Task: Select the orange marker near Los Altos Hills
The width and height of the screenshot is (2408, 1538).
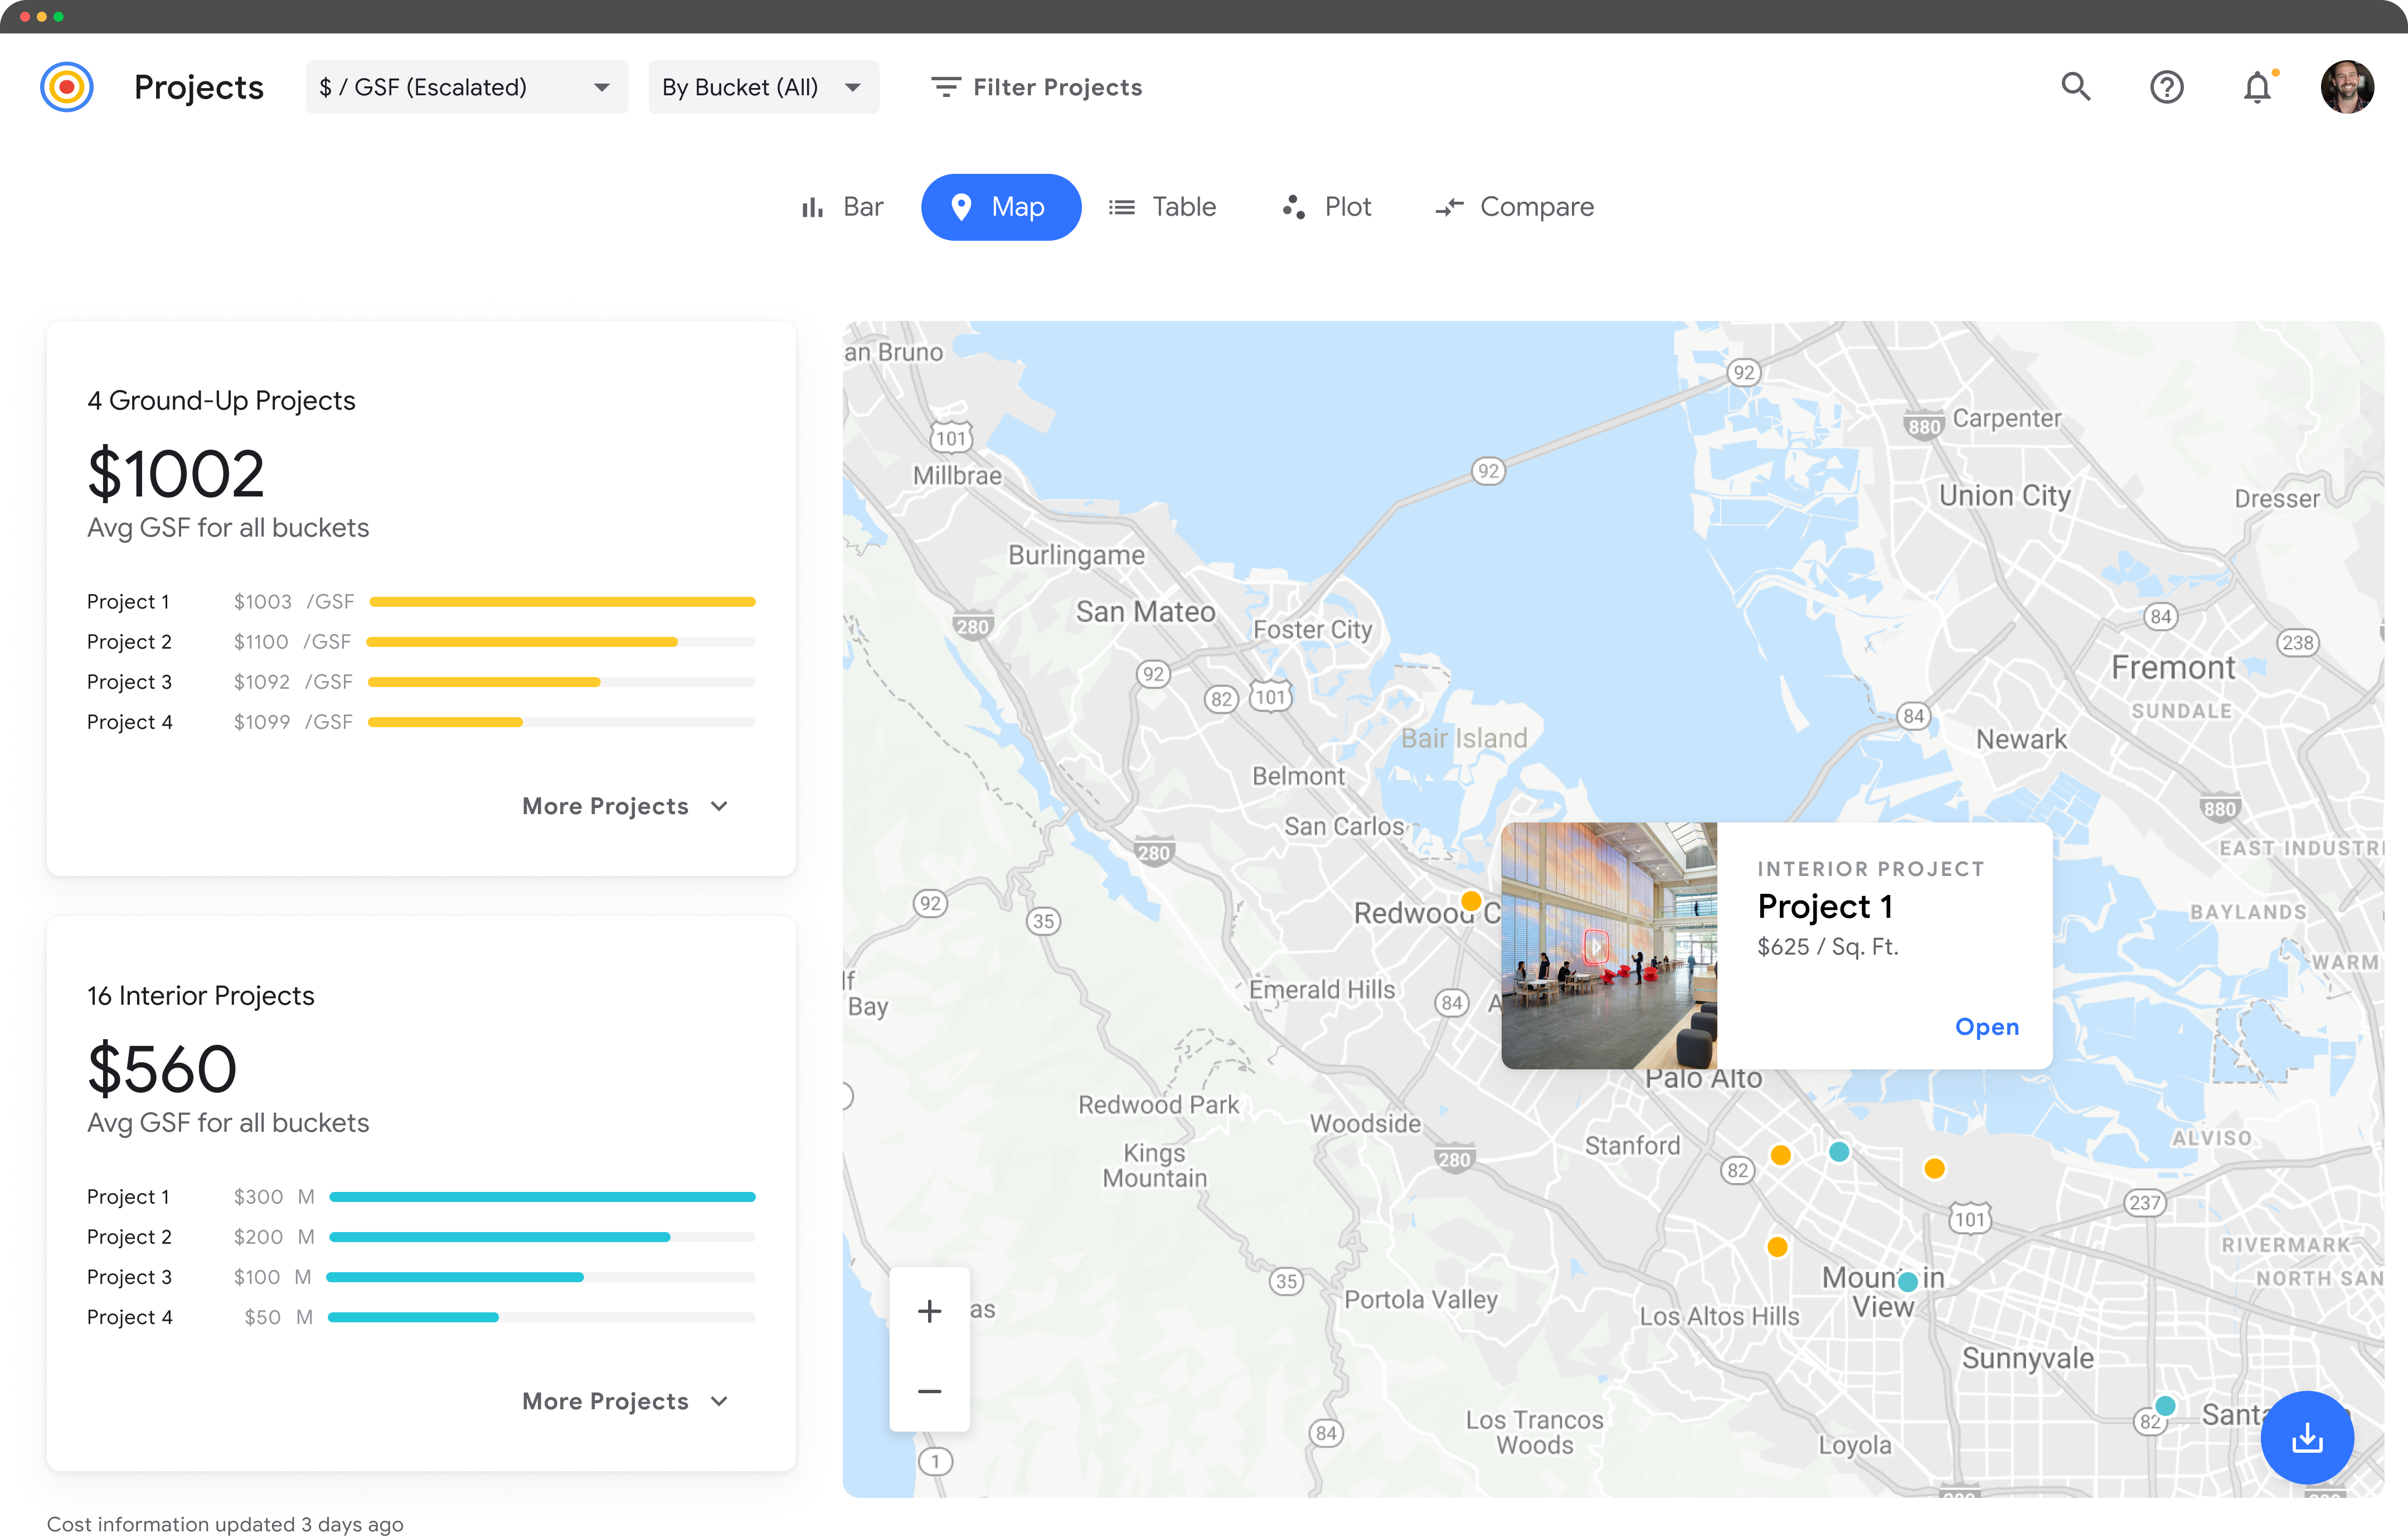Action: click(1777, 1247)
